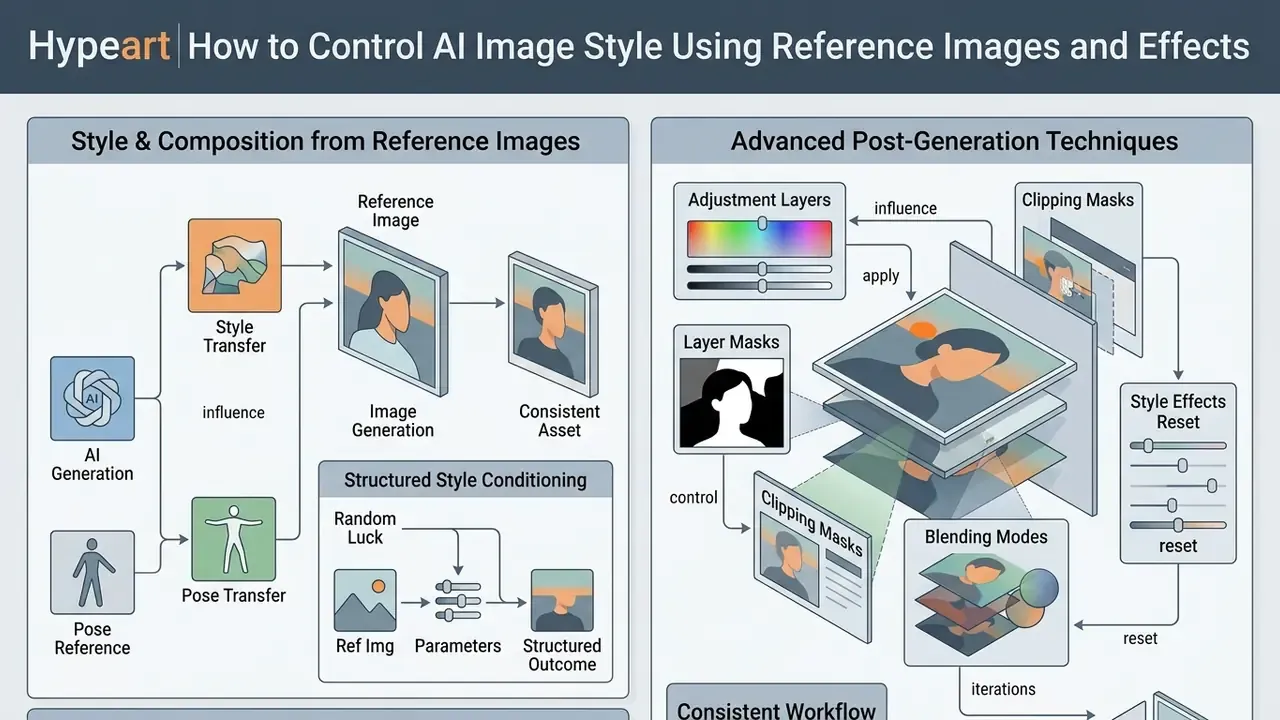1280x720 pixels.
Task: Click the Advanced Post-Generation Techniques header
Action: (954, 141)
